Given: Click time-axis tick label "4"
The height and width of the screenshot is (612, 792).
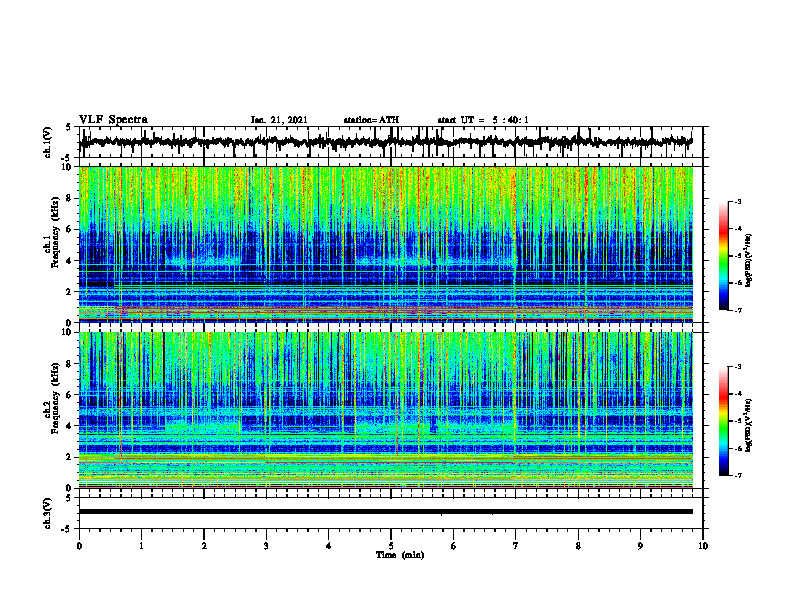Looking at the screenshot, I should click(329, 546).
